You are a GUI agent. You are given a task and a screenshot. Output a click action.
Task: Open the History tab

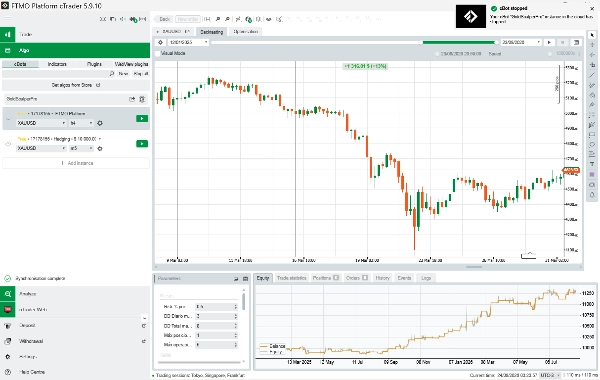pos(382,278)
